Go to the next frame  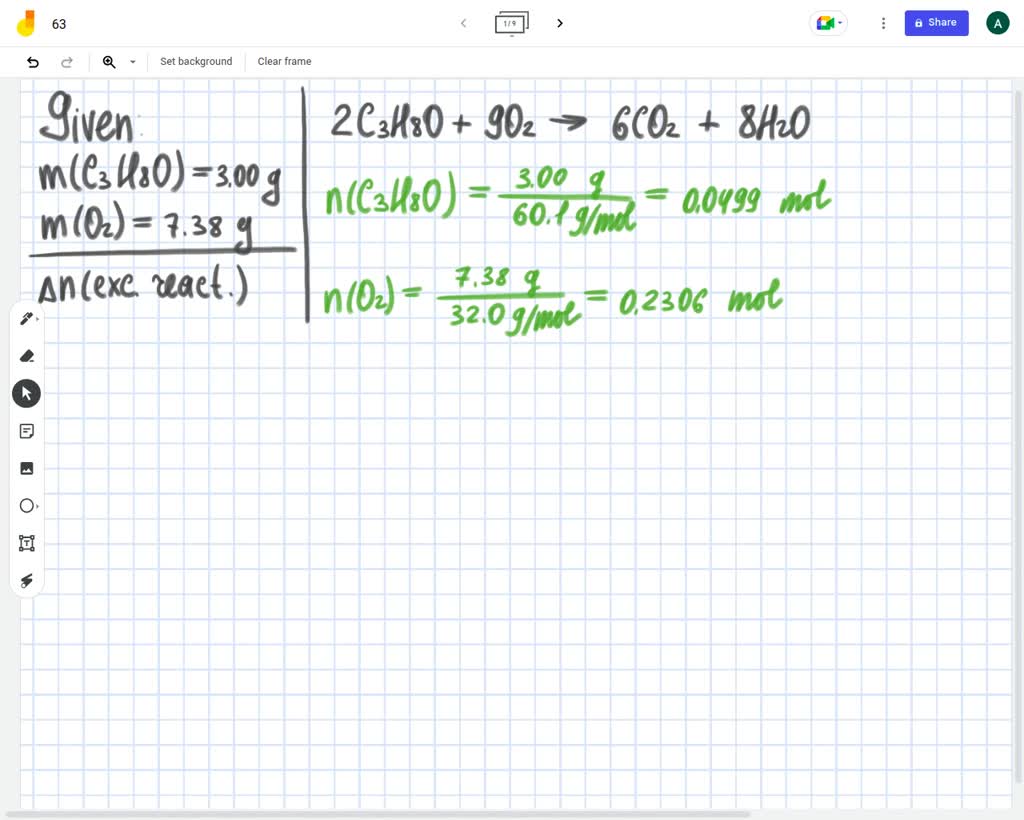click(560, 24)
